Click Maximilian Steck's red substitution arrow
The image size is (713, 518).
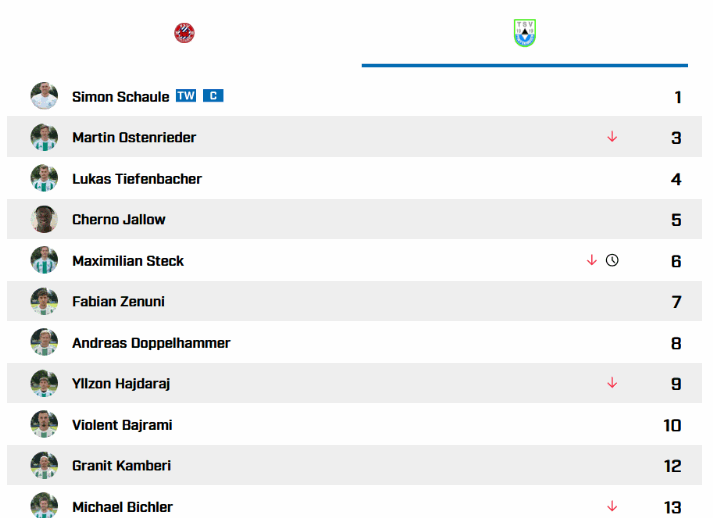pos(592,260)
